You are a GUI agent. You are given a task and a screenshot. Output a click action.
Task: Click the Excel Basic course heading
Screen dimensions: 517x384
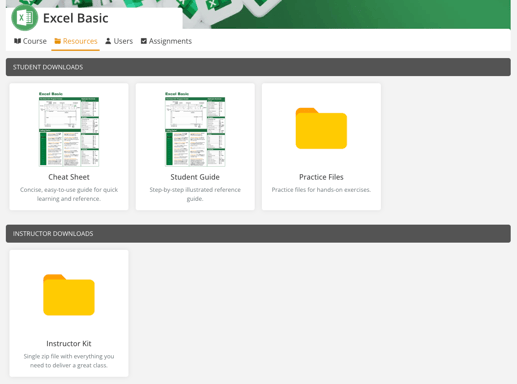point(76,18)
